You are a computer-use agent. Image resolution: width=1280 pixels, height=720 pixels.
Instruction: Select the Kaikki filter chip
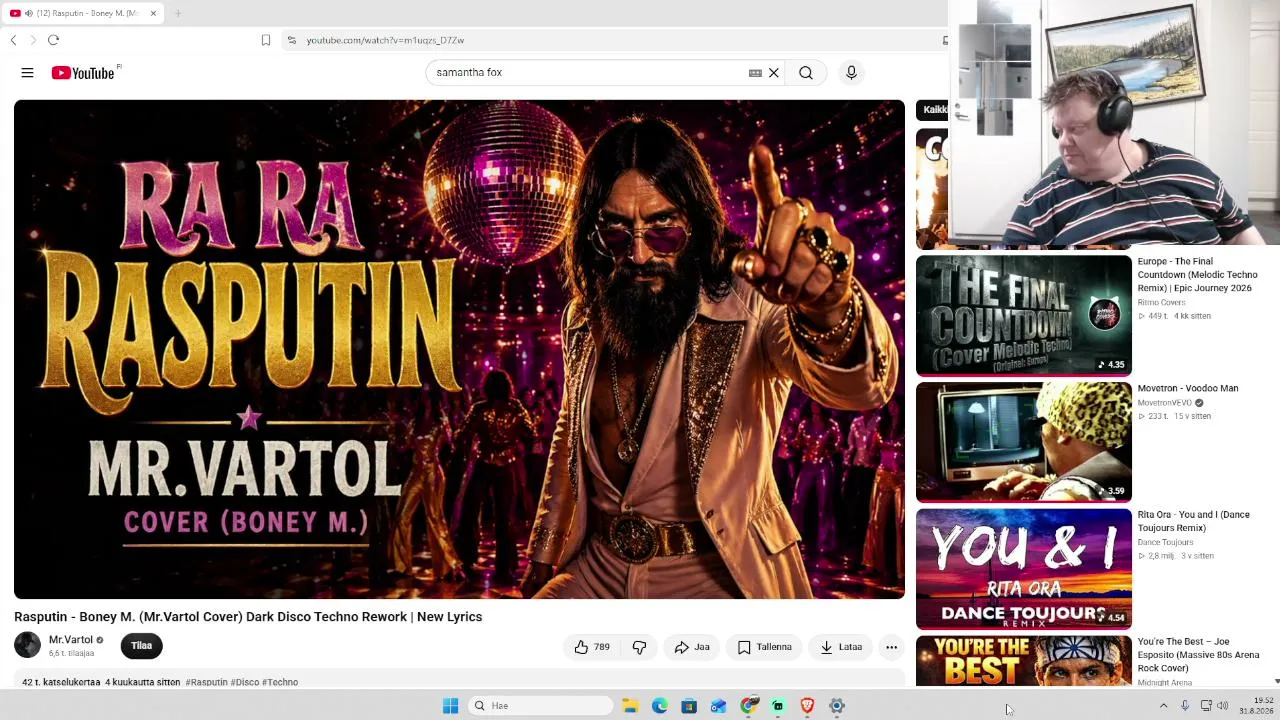933,110
